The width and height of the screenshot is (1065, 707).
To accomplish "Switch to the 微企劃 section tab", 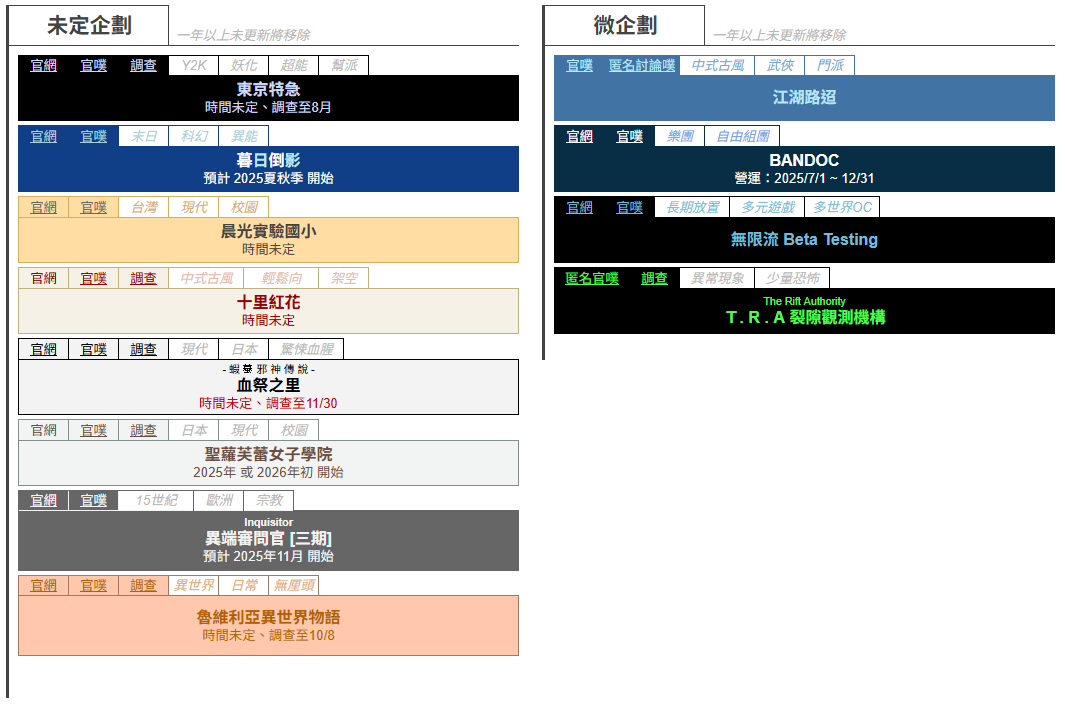I will coord(624,25).
